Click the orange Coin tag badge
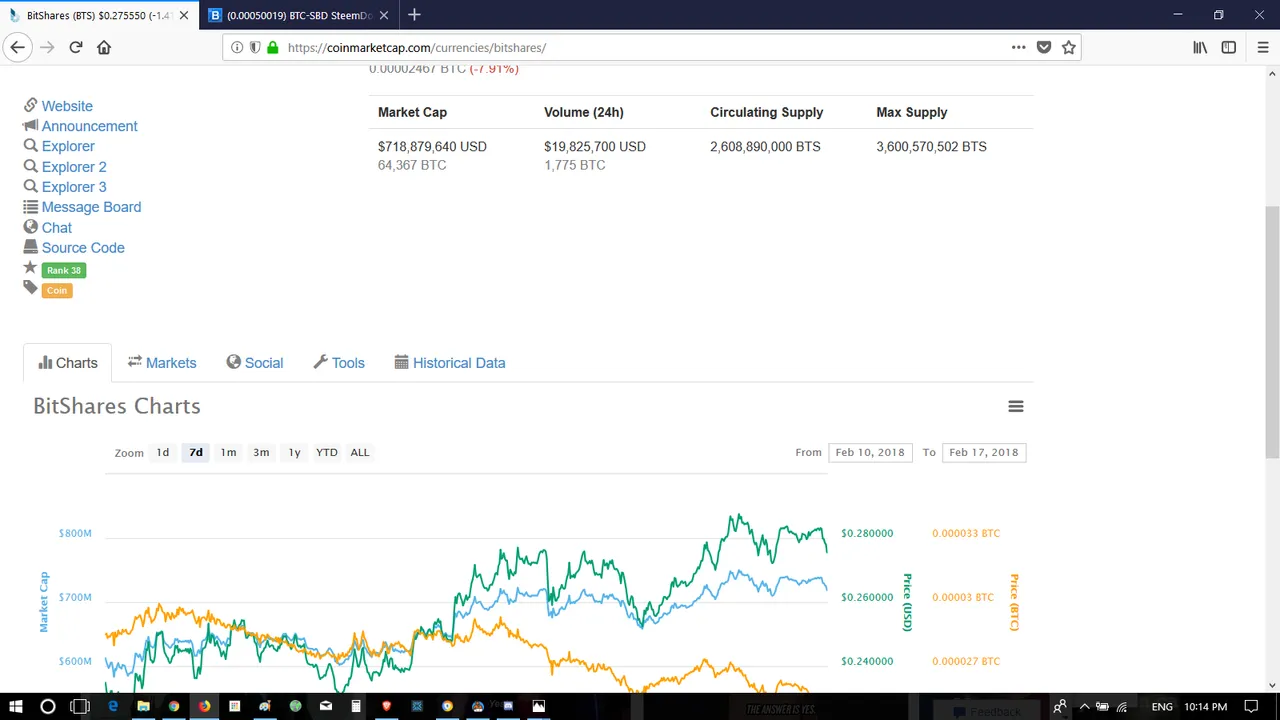Viewport: 1280px width, 720px height. click(57, 290)
